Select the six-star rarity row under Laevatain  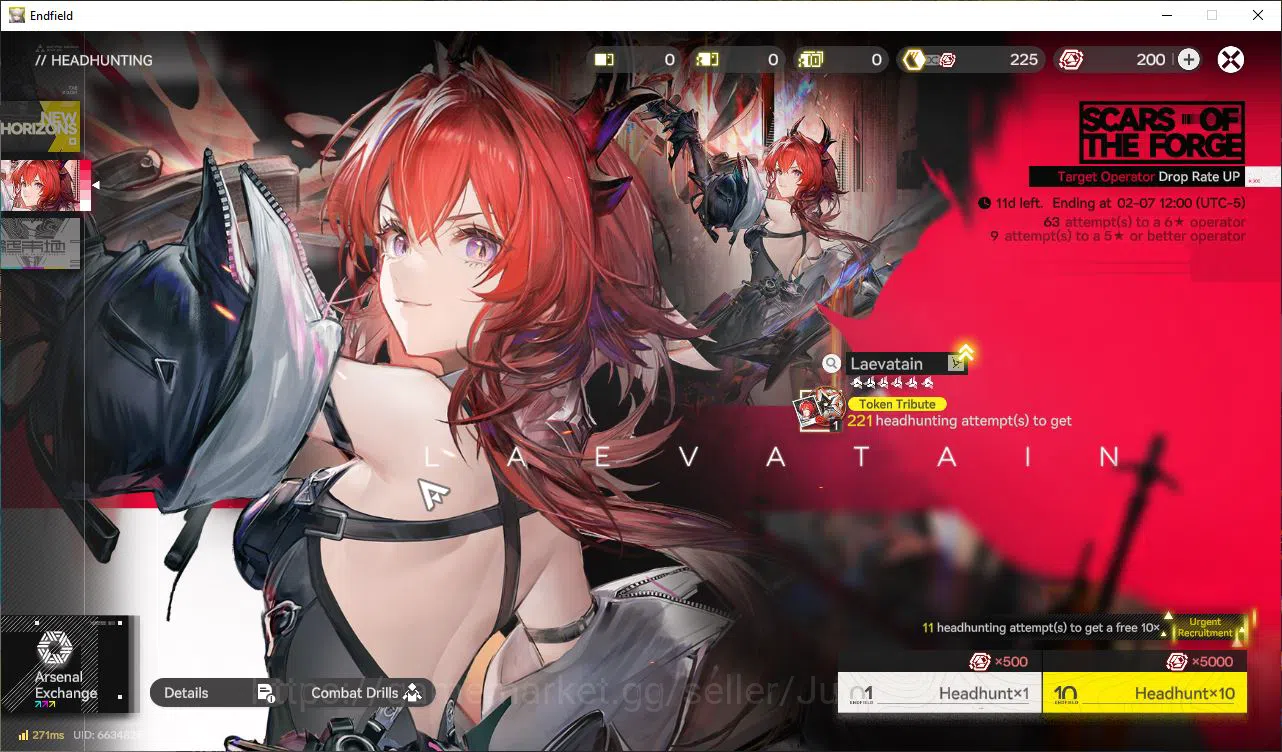click(x=892, y=383)
